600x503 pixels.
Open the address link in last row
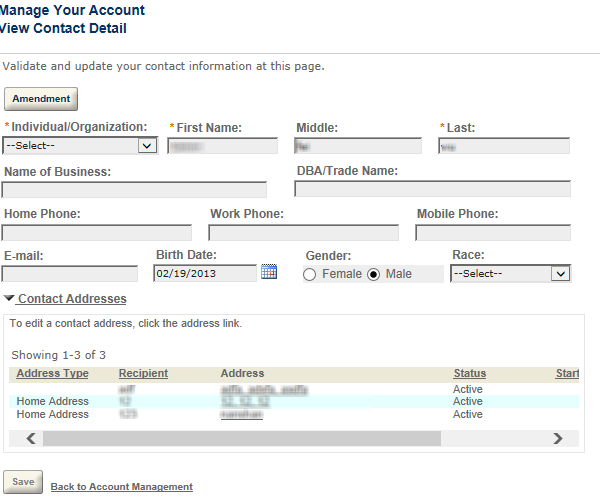(241, 414)
